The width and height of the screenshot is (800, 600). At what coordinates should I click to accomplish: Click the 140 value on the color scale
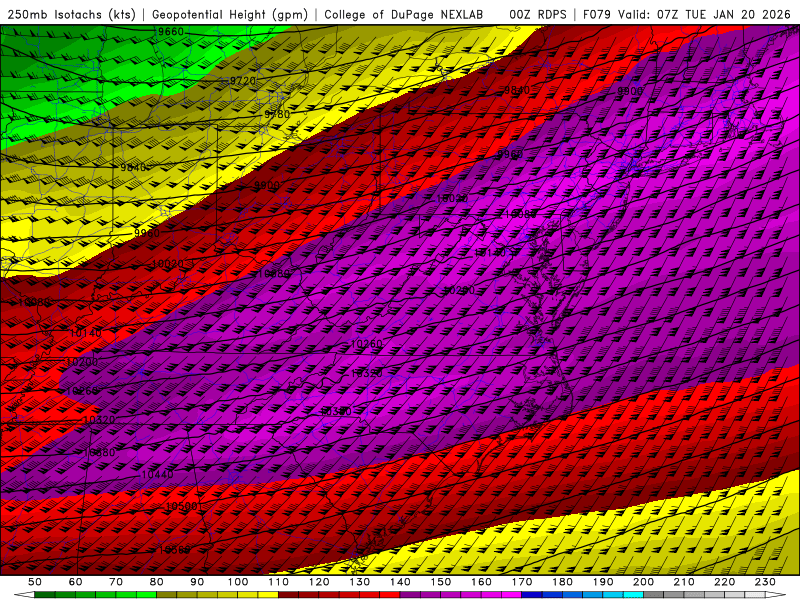point(400,582)
